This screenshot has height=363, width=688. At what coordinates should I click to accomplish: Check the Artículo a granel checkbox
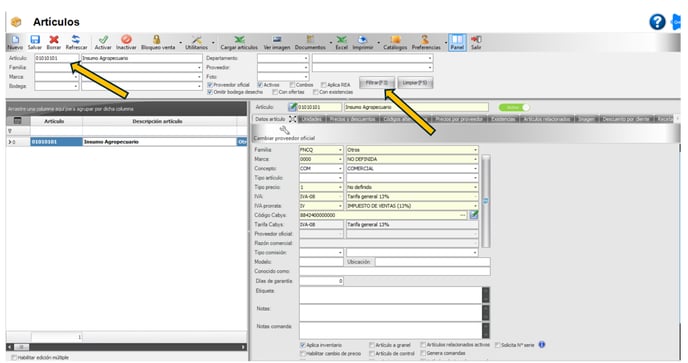[x=372, y=345]
